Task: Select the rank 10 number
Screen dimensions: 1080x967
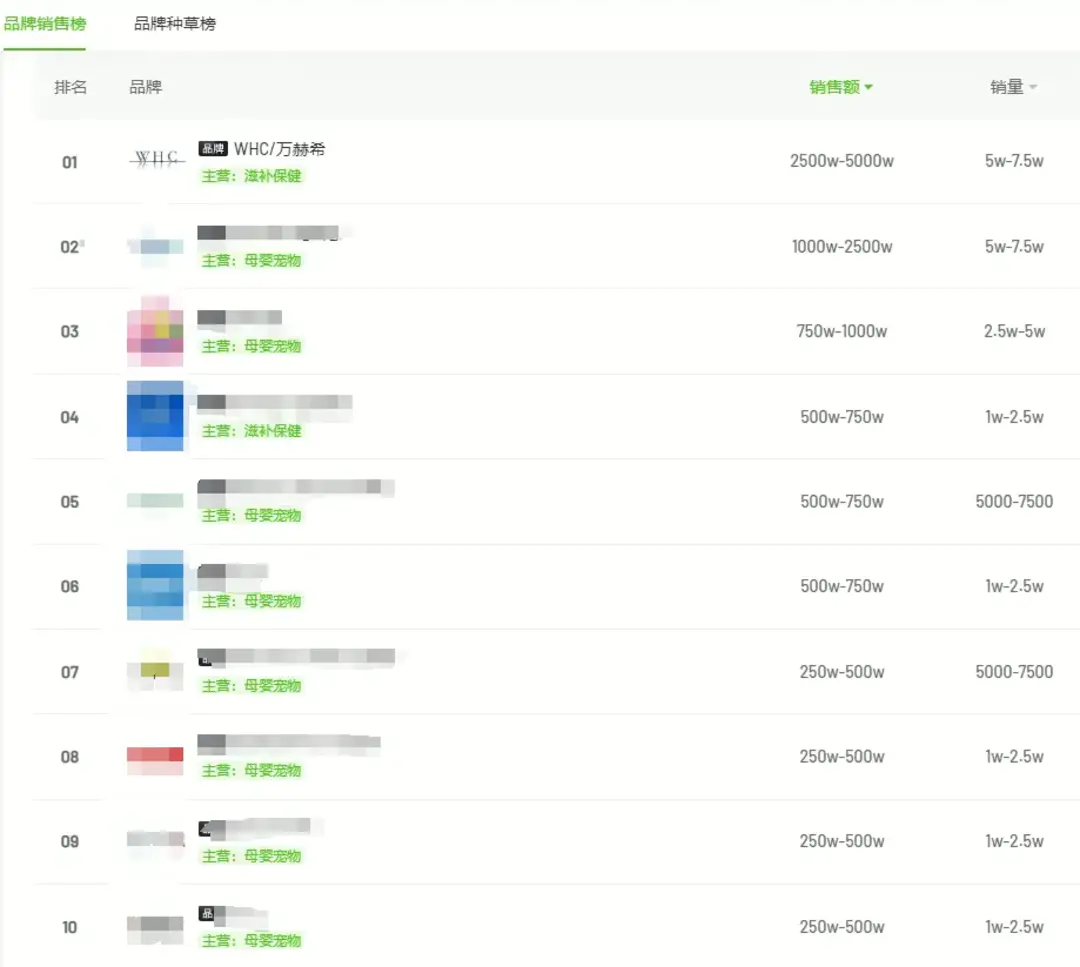Action: (70, 927)
